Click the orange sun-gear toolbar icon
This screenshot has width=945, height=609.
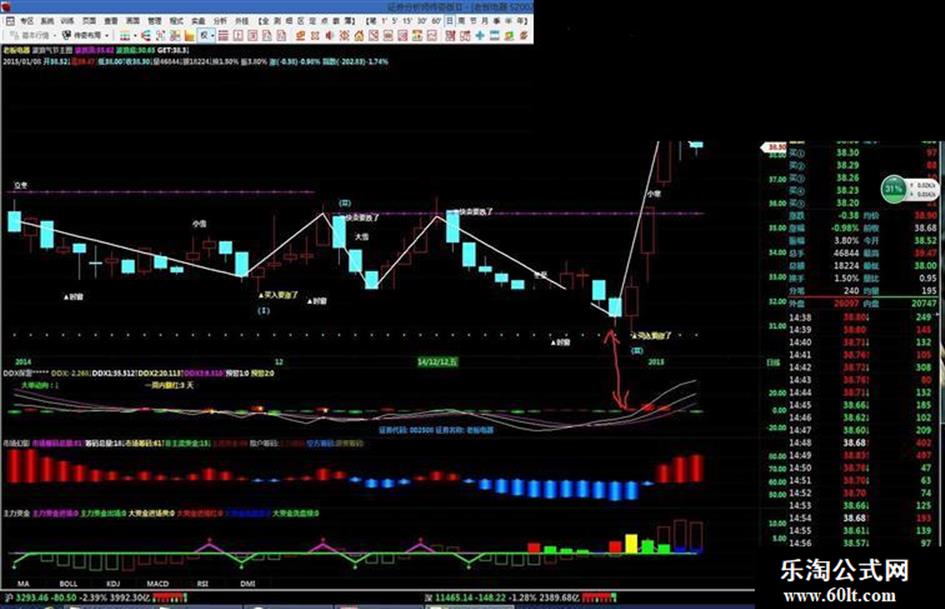coord(344,36)
